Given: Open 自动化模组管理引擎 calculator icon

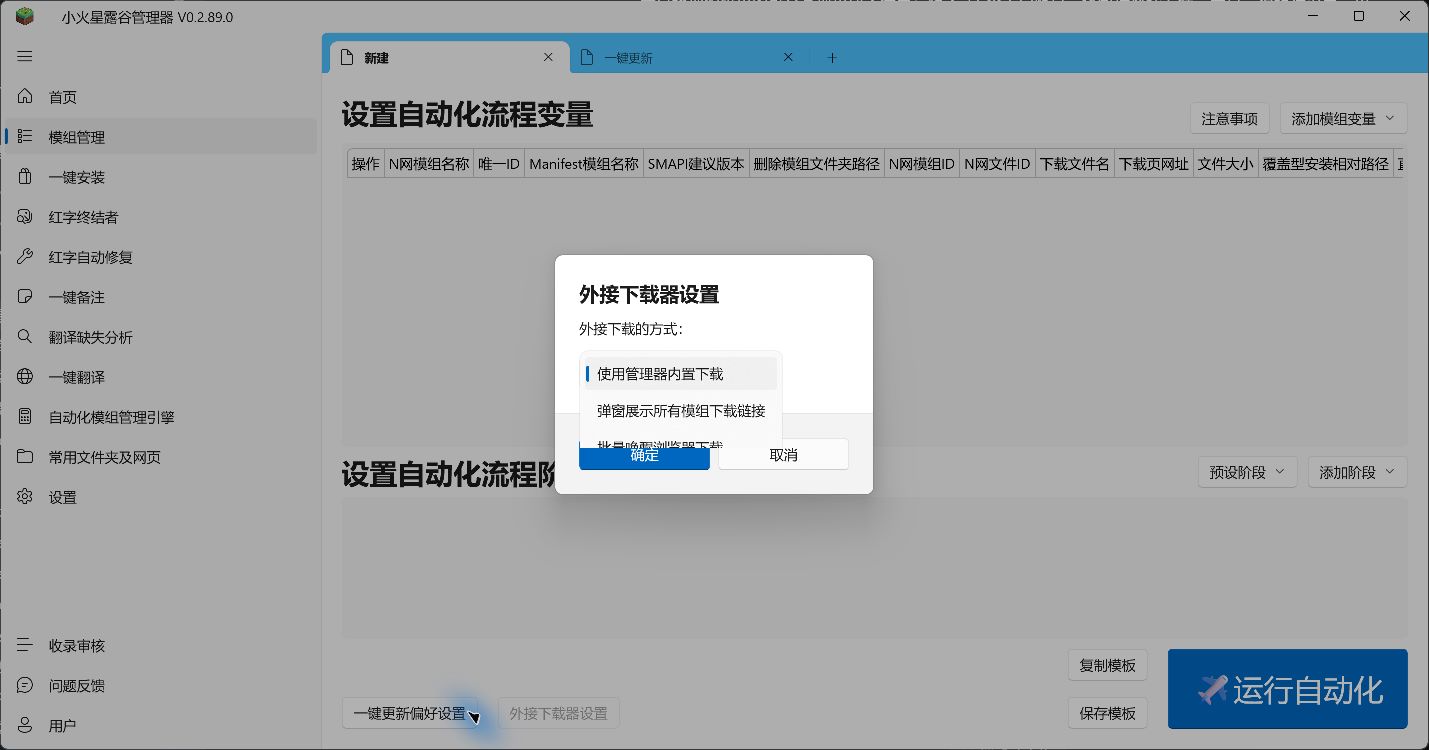Looking at the screenshot, I should coord(26,417).
